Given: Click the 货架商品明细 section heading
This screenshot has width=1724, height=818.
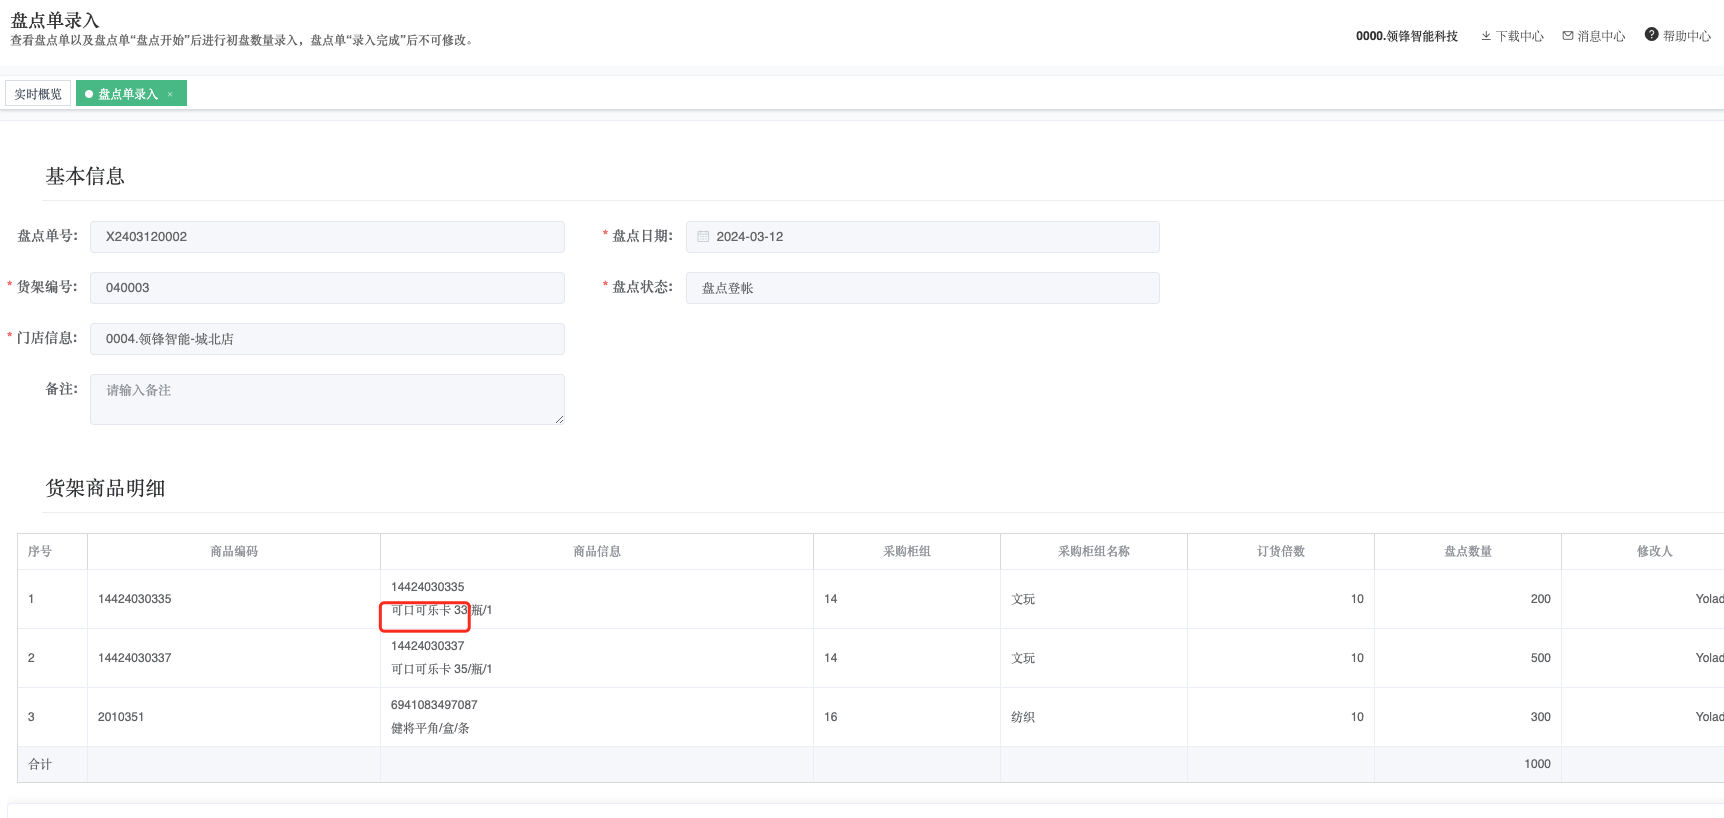Looking at the screenshot, I should pos(105,488).
